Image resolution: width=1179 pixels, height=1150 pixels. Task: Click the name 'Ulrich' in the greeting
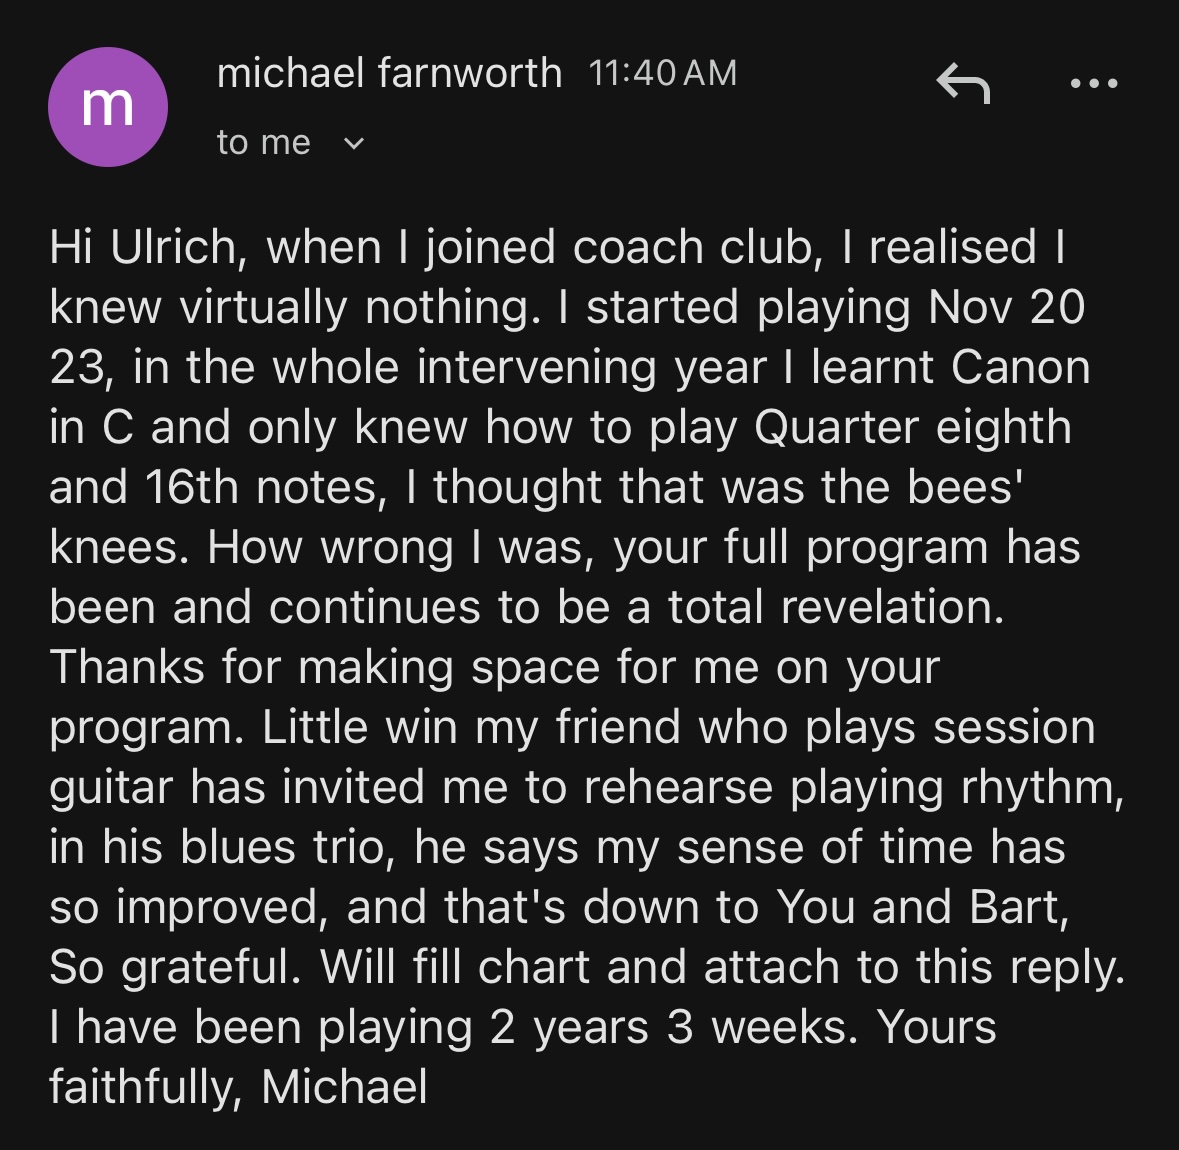pyautogui.click(x=175, y=248)
